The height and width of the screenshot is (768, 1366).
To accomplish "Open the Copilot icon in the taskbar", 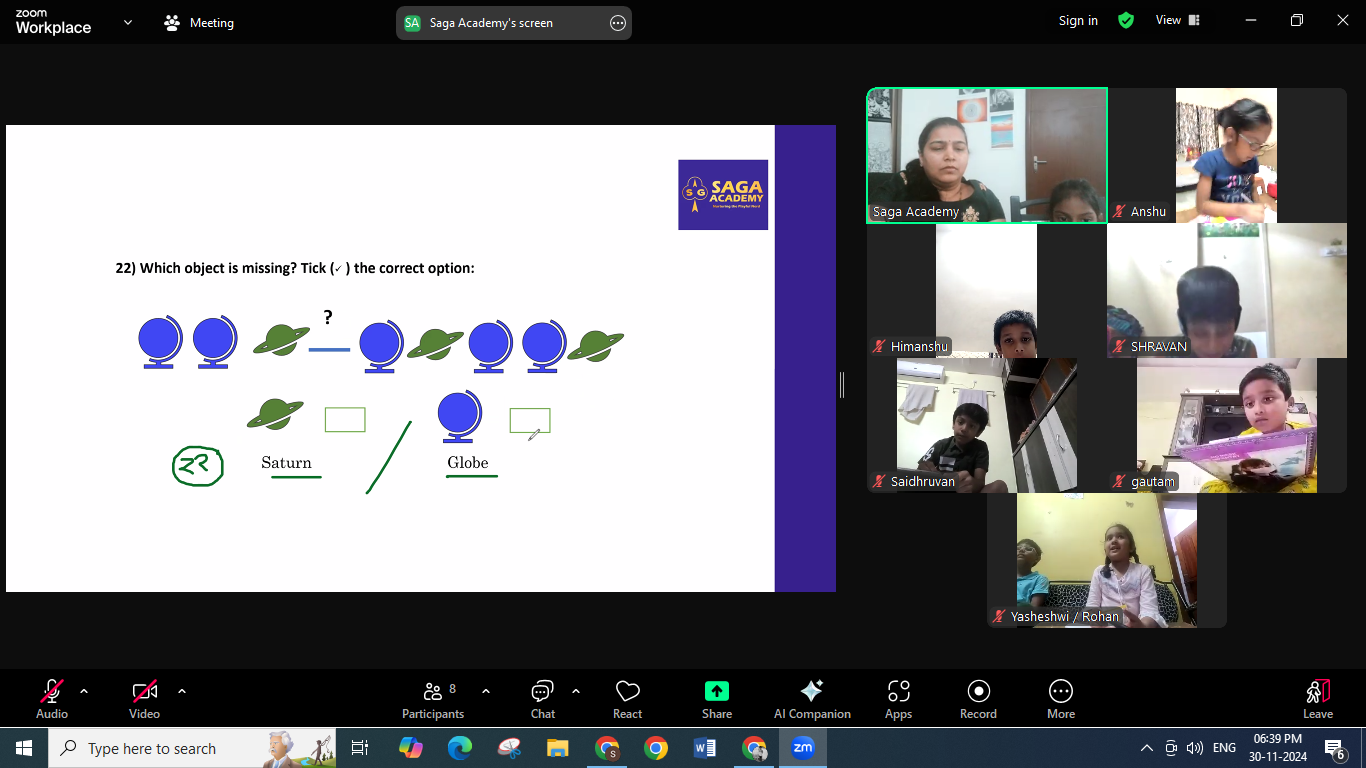I will pos(411,748).
